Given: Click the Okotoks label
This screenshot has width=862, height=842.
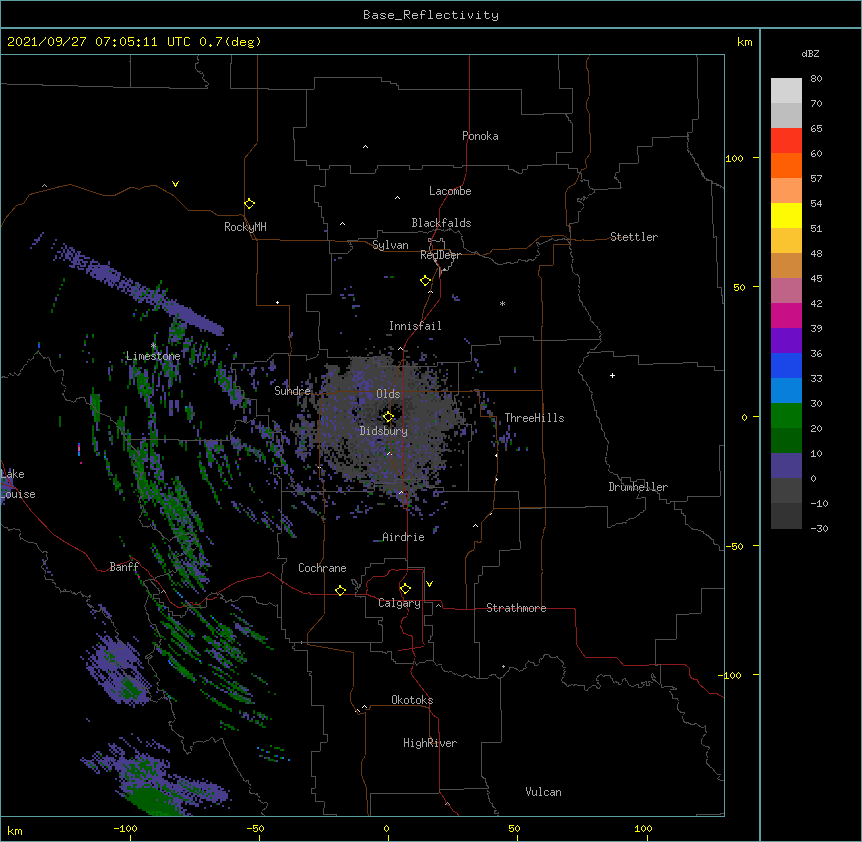Looking at the screenshot, I should (412, 700).
